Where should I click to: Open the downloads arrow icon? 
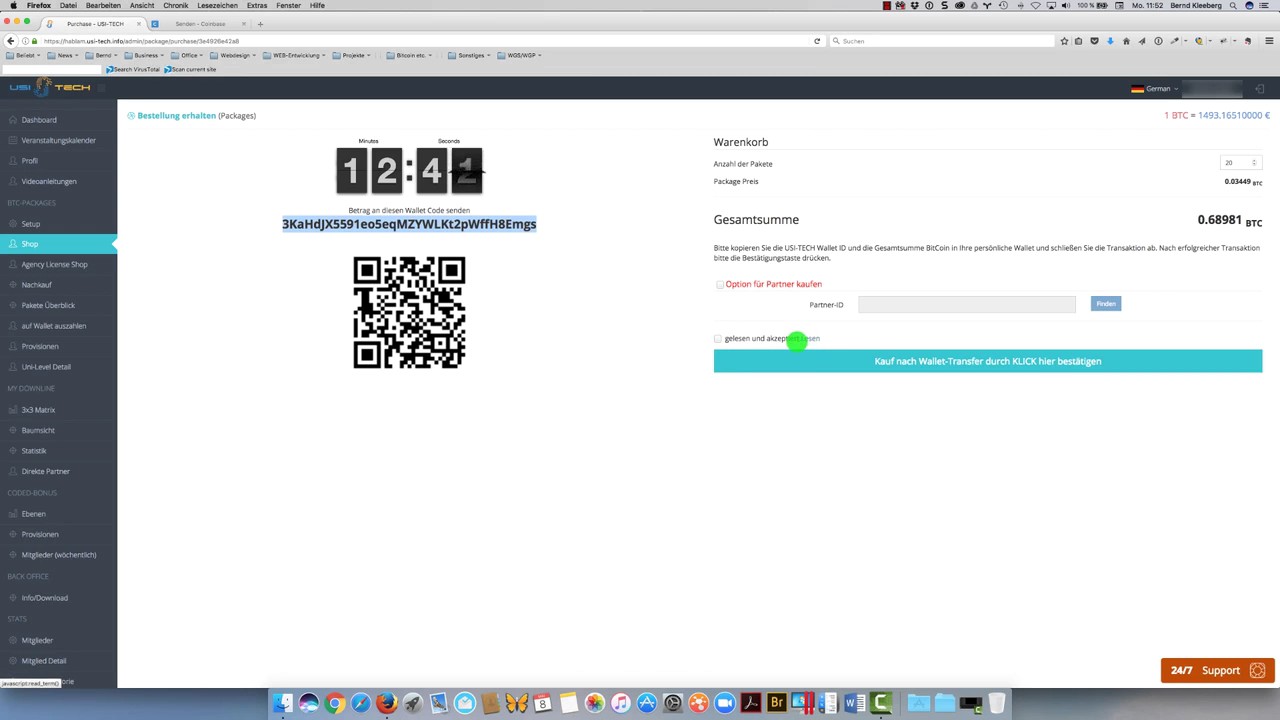(1110, 41)
